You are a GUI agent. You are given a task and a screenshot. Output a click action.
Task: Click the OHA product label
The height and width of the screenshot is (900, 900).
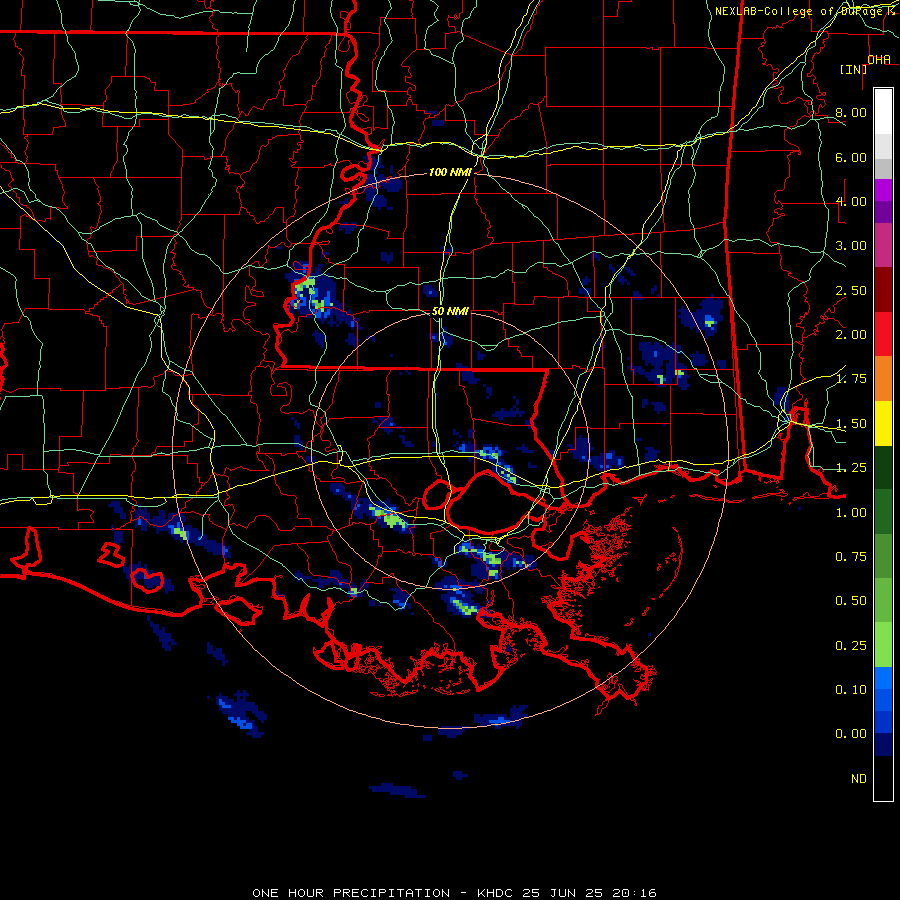click(879, 59)
